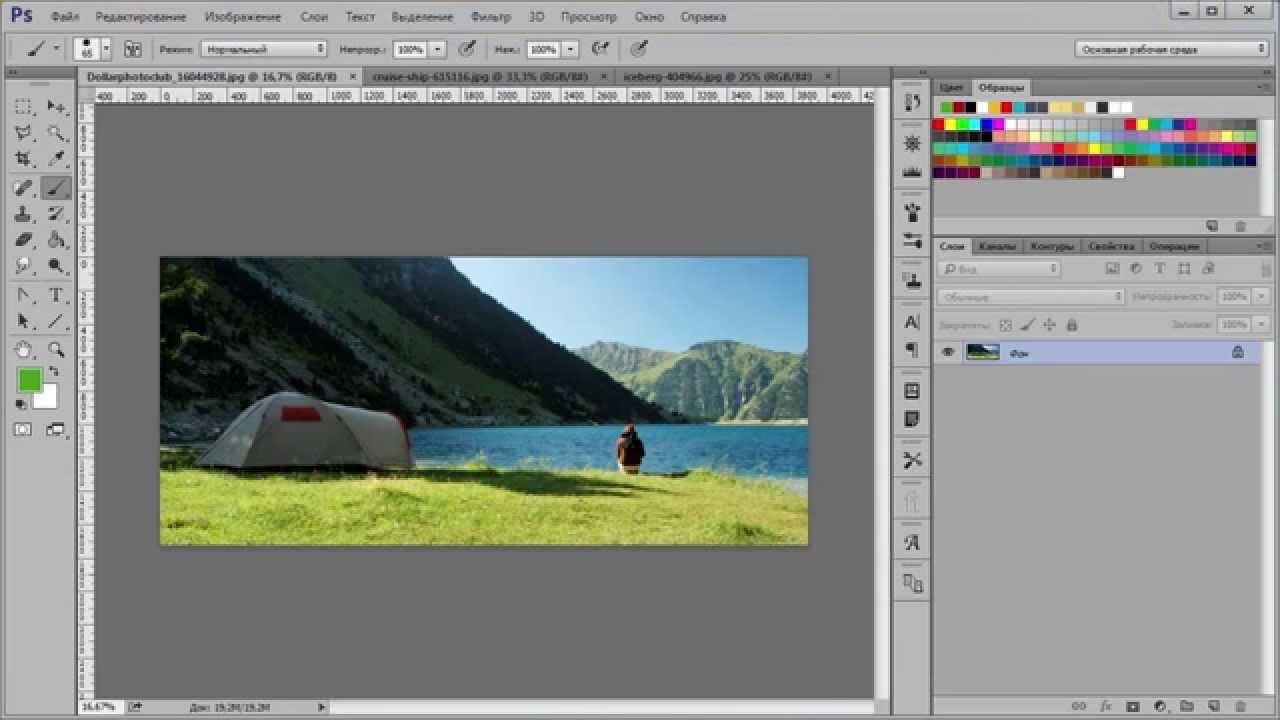
Task: Select the Path Selection tool
Action: [24, 321]
